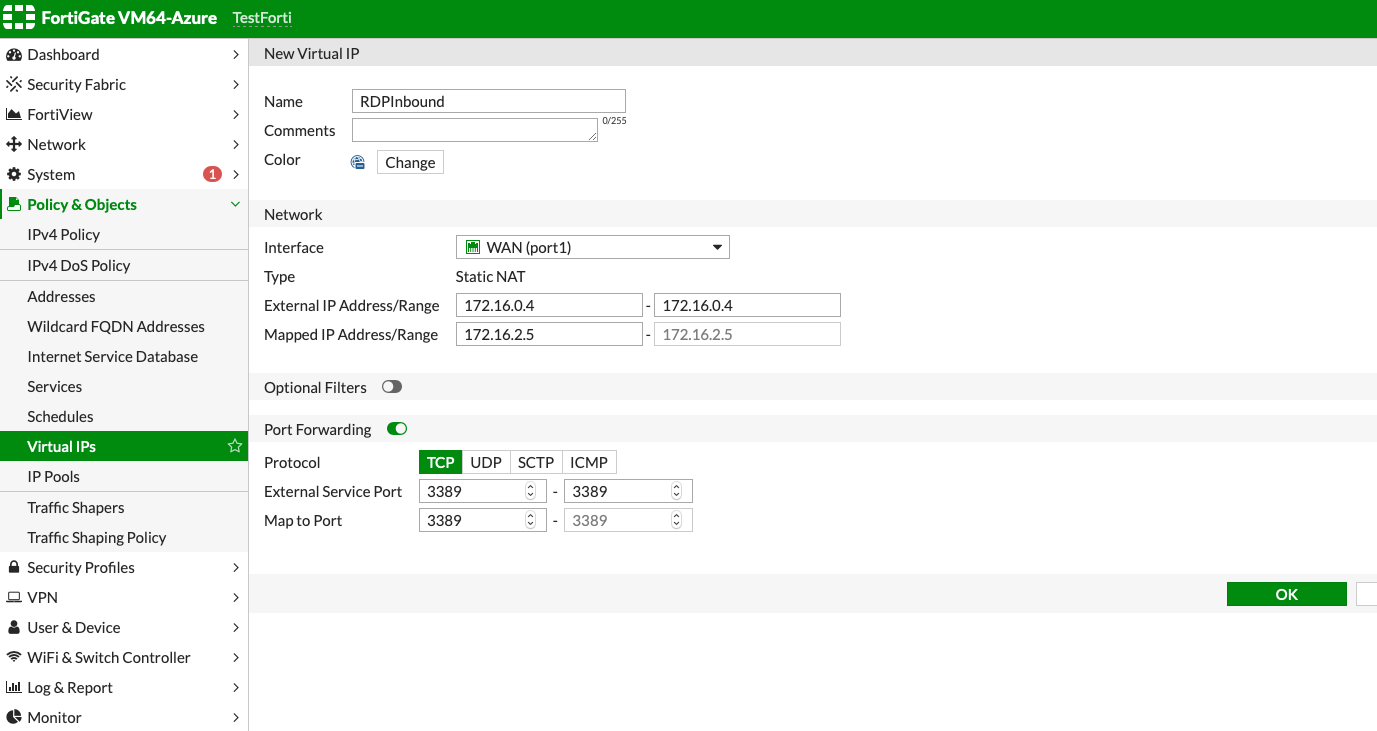Disable Port Forwarding
1377x731 pixels.
click(396, 428)
